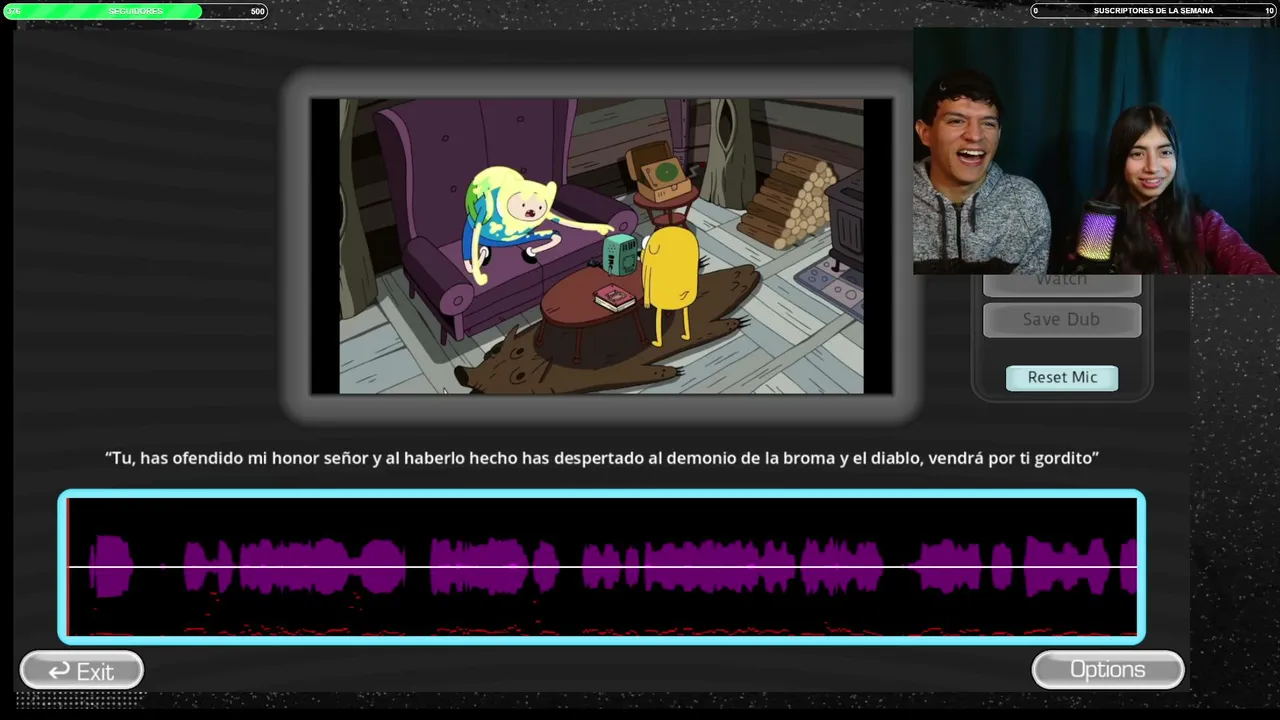Click the Save Dub button

click(1062, 319)
